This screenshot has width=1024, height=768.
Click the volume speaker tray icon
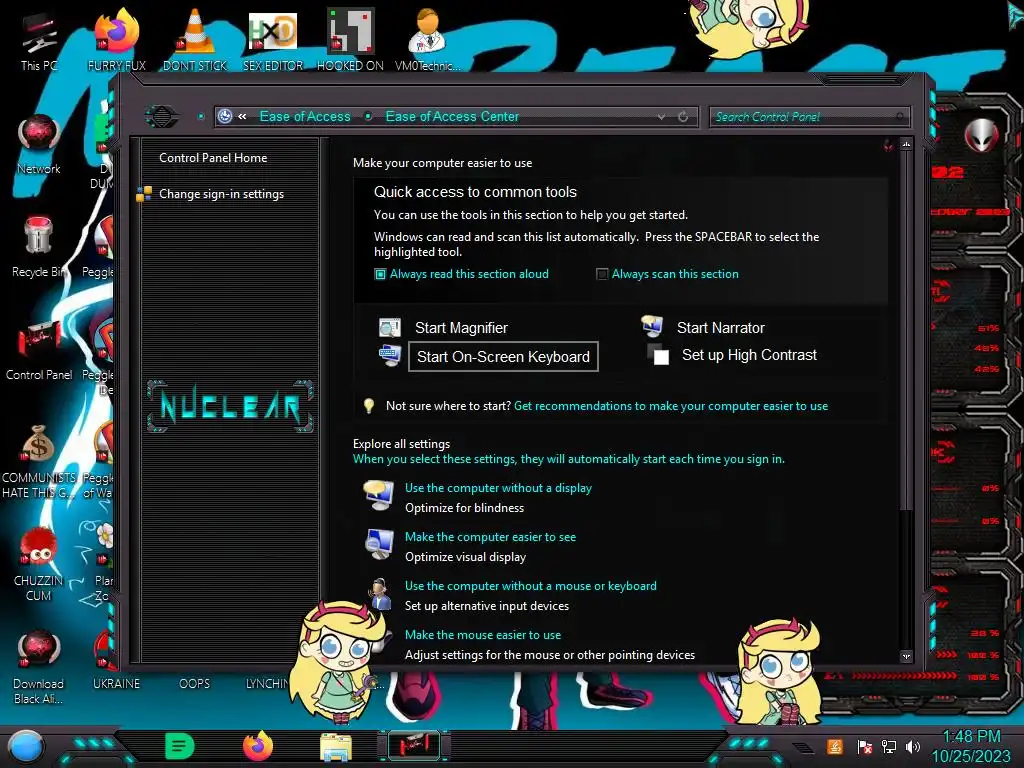(913, 747)
